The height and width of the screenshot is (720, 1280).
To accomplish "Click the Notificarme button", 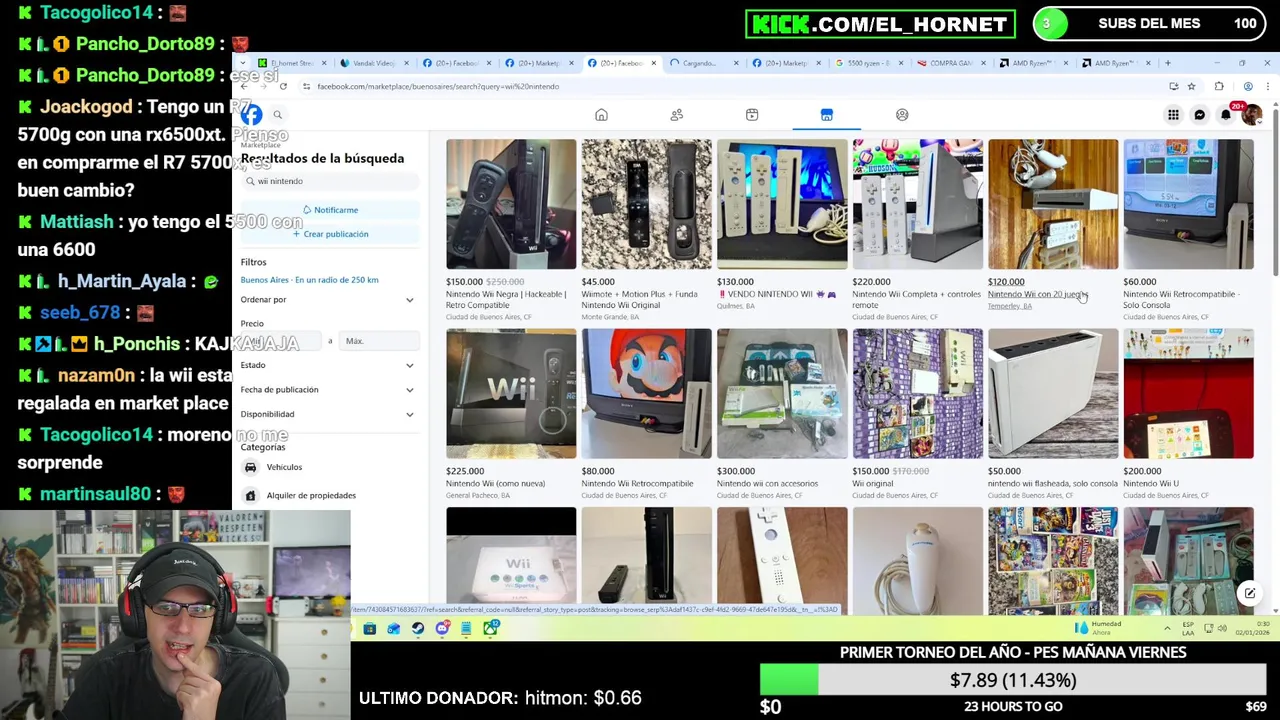I will click(330, 210).
